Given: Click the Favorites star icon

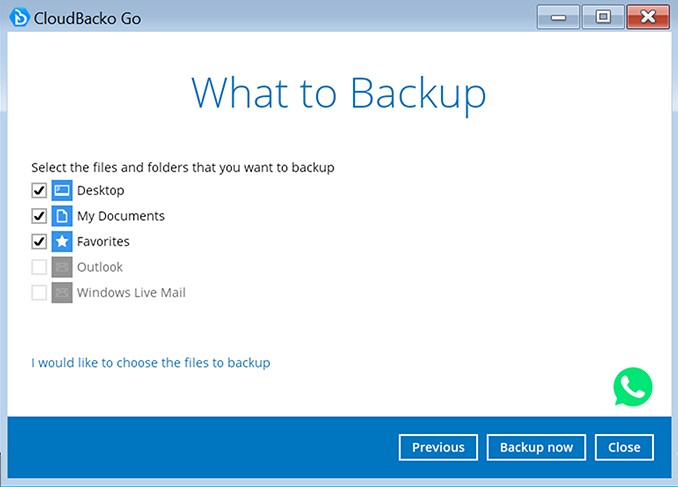Looking at the screenshot, I should click(x=62, y=241).
